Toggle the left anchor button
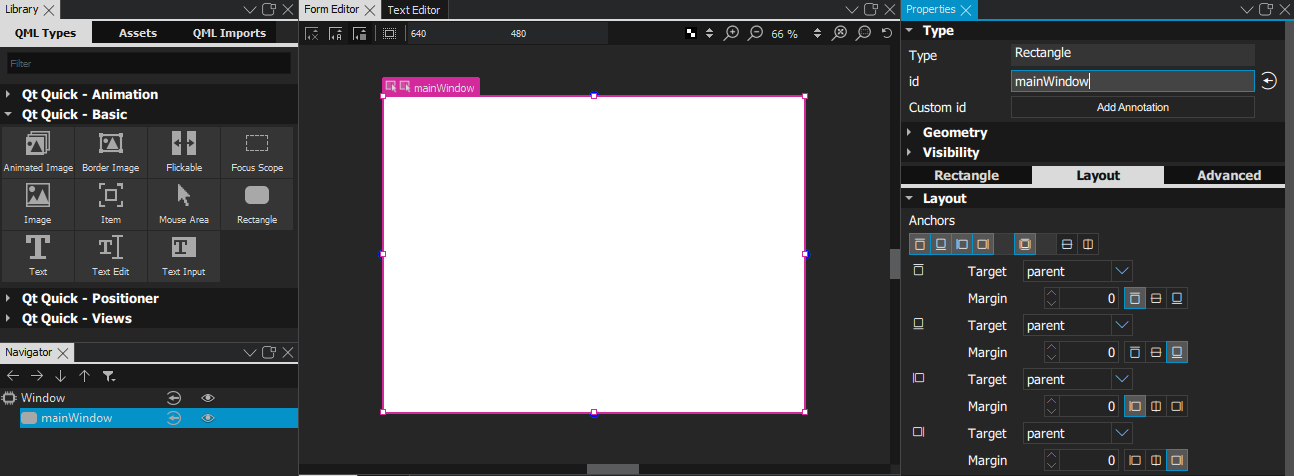1294x476 pixels. coord(962,244)
